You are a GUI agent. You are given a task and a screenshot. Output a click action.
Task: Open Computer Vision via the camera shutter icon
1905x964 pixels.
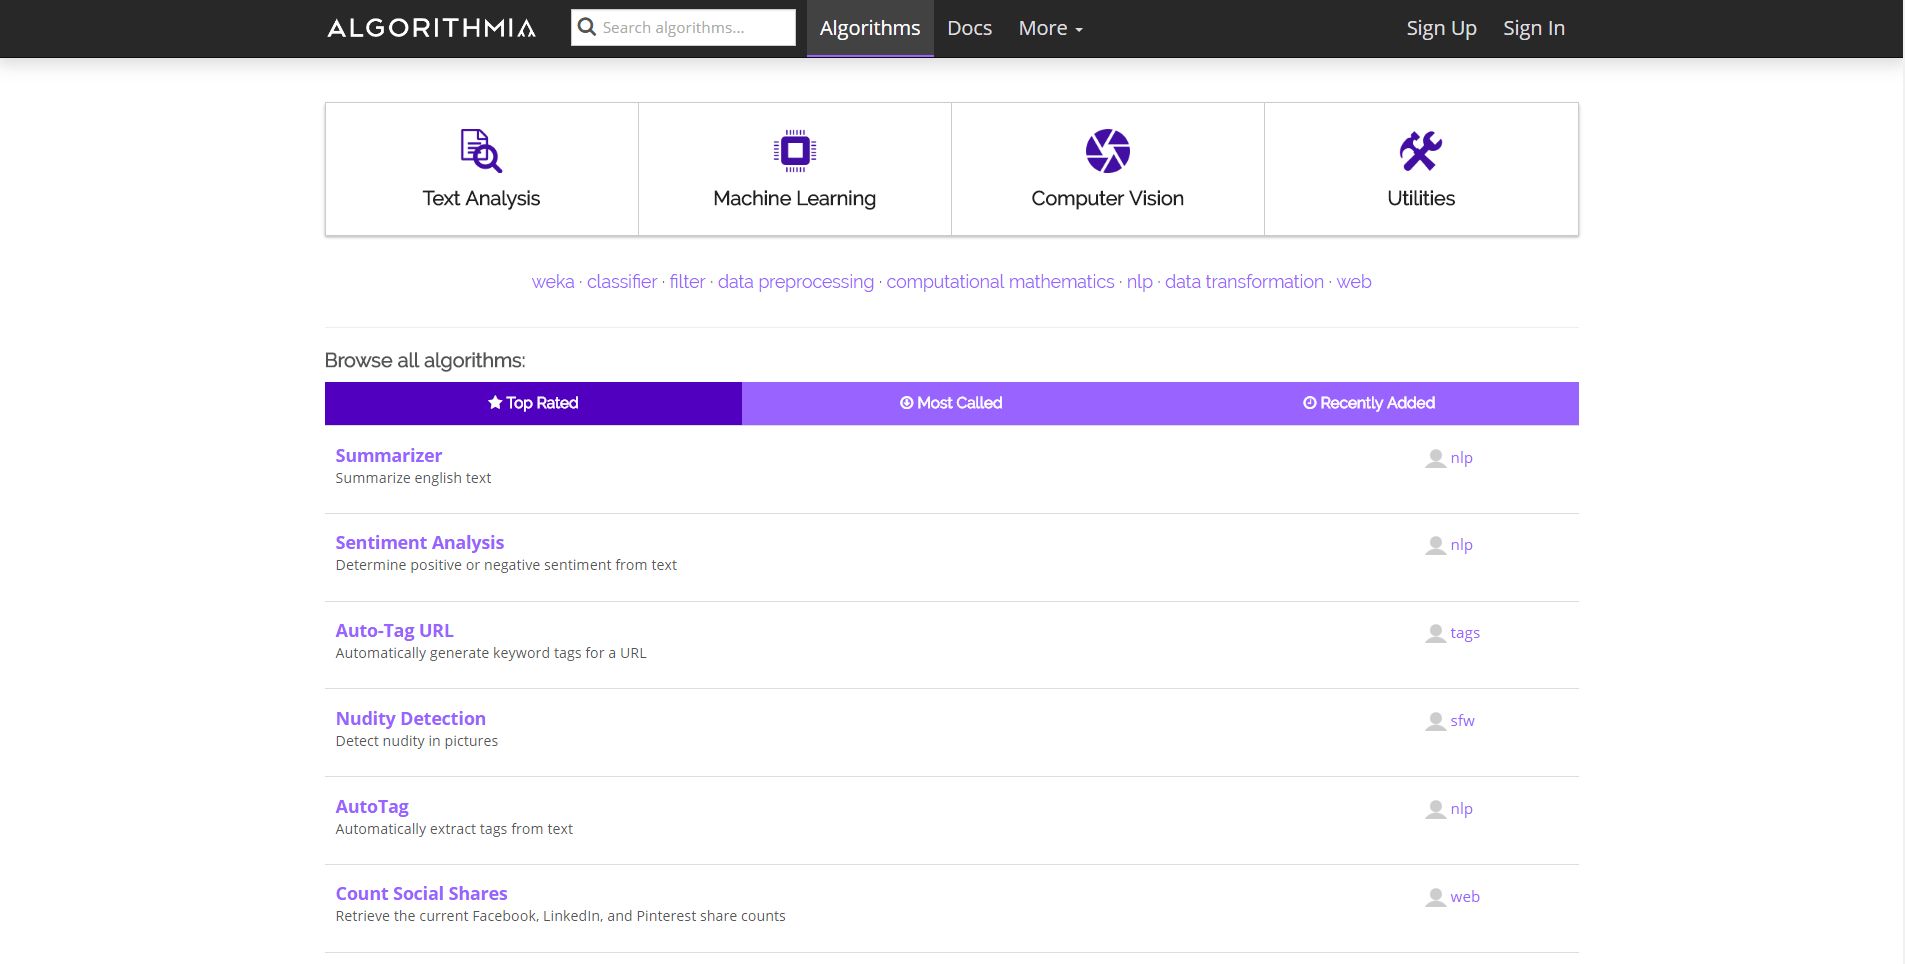1107,150
